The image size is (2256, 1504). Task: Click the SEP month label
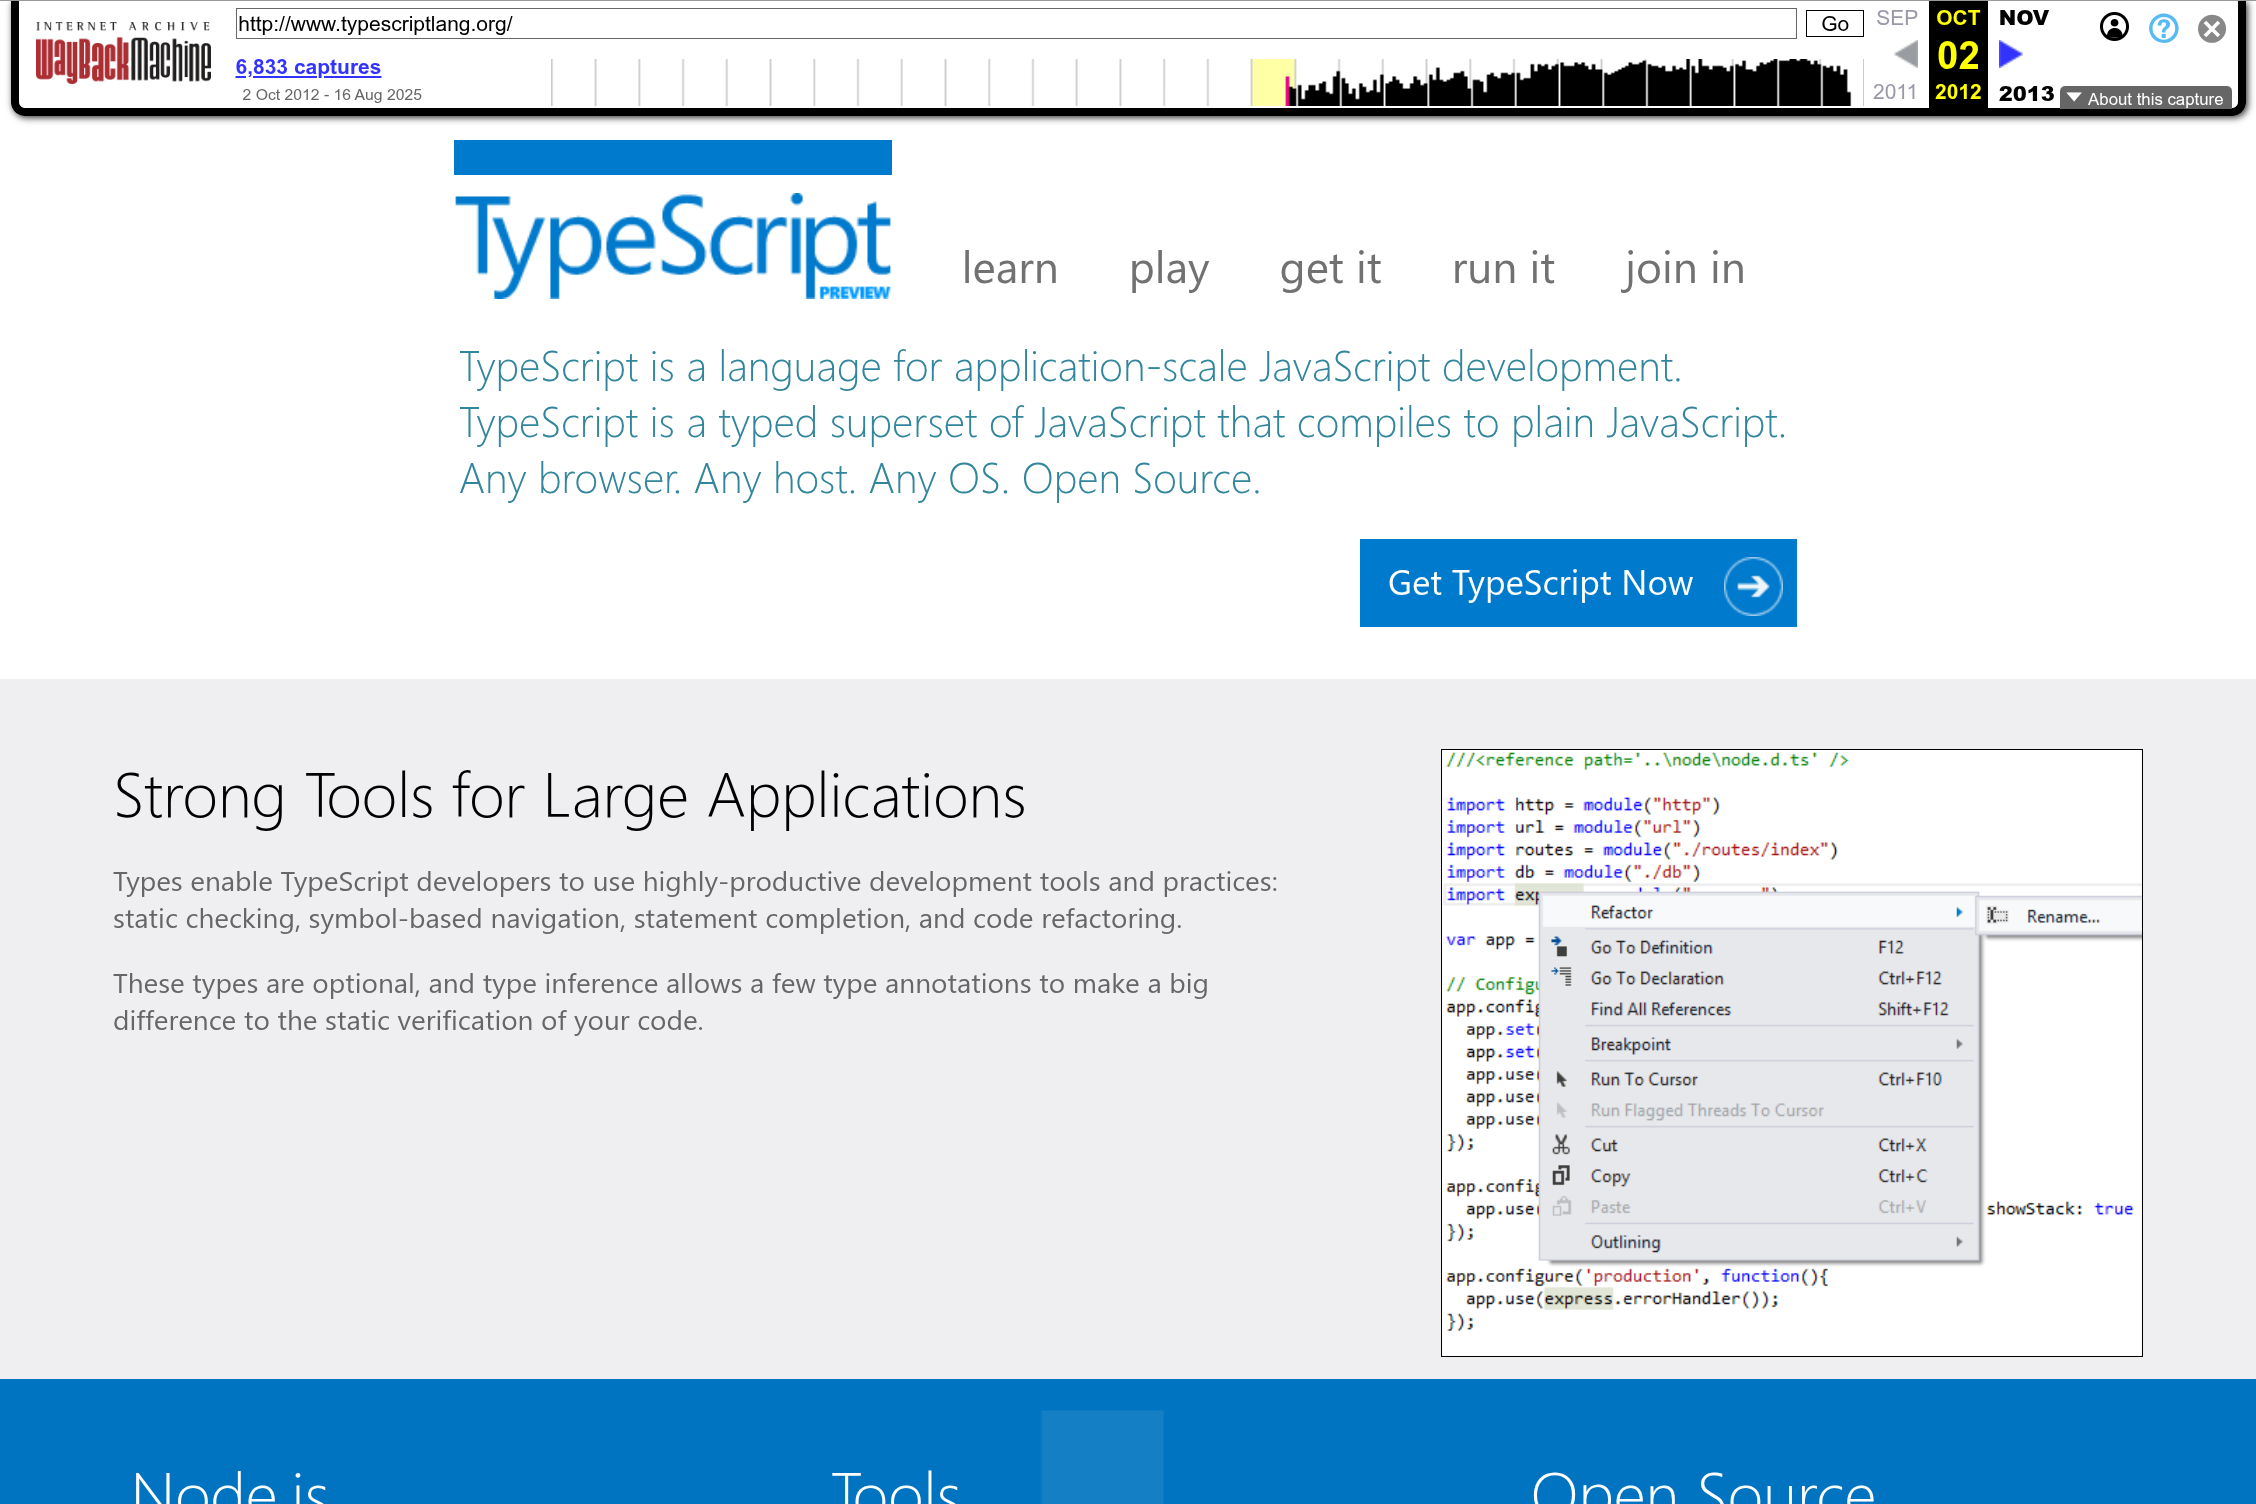coord(1896,18)
